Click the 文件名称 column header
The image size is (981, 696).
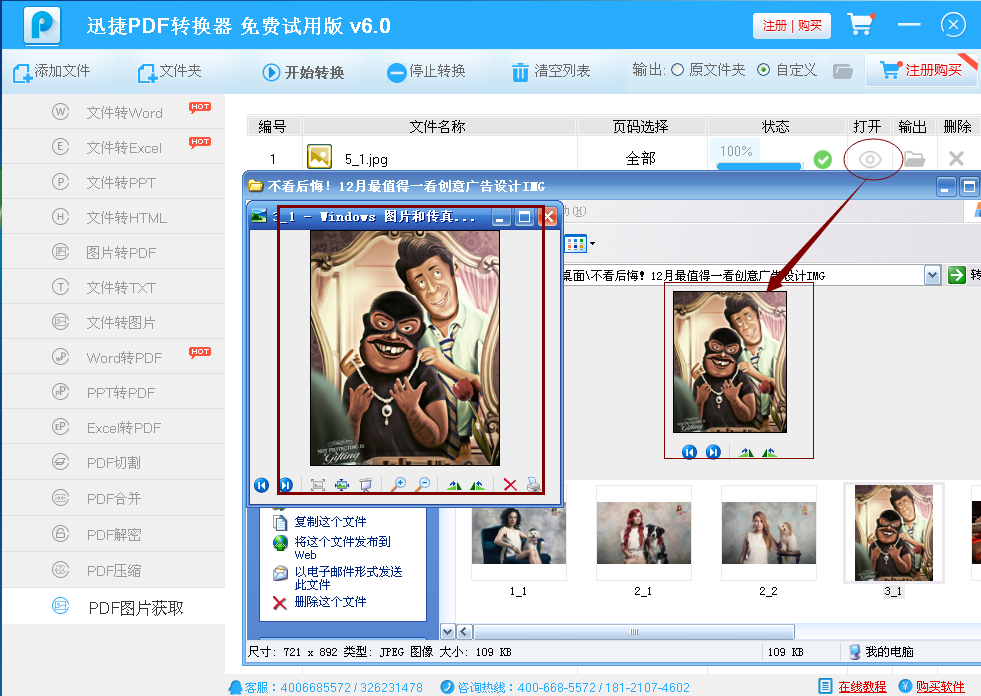click(x=437, y=126)
